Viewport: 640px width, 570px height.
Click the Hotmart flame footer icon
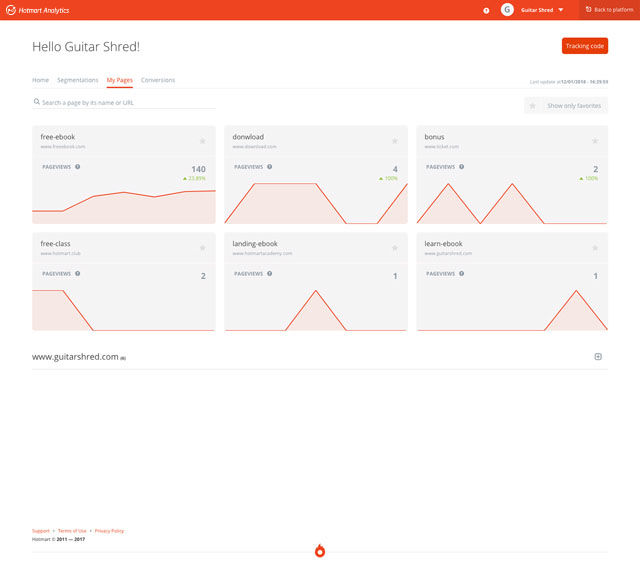320,550
